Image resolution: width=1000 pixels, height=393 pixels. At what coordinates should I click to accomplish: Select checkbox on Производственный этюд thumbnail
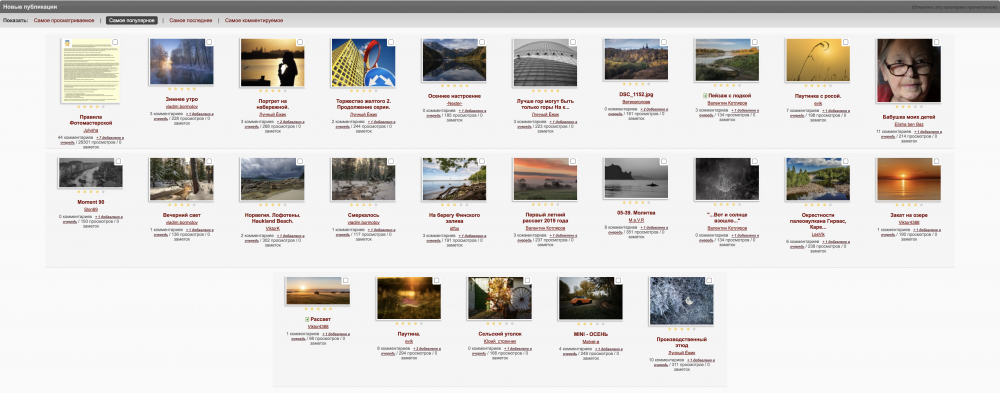coord(709,281)
